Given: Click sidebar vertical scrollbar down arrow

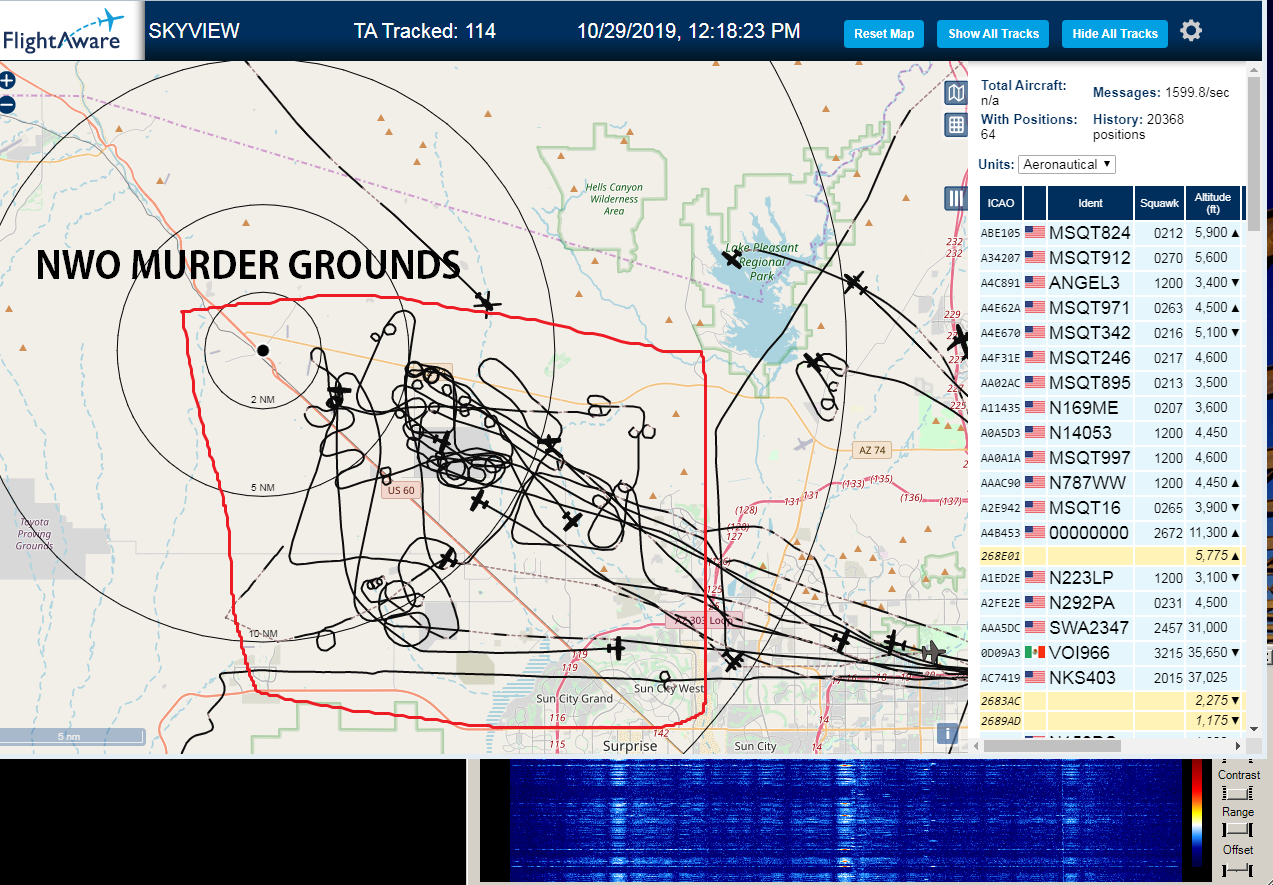Looking at the screenshot, I should click(x=1254, y=727).
